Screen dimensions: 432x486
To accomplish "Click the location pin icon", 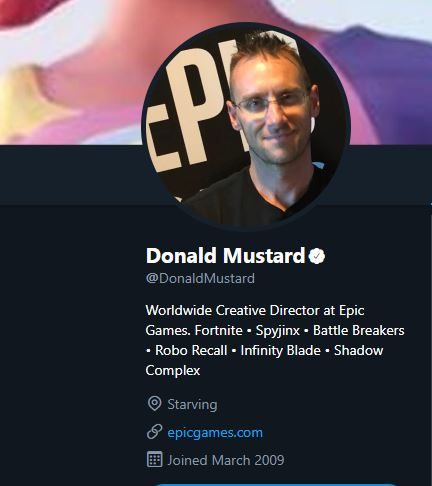I will [154, 404].
